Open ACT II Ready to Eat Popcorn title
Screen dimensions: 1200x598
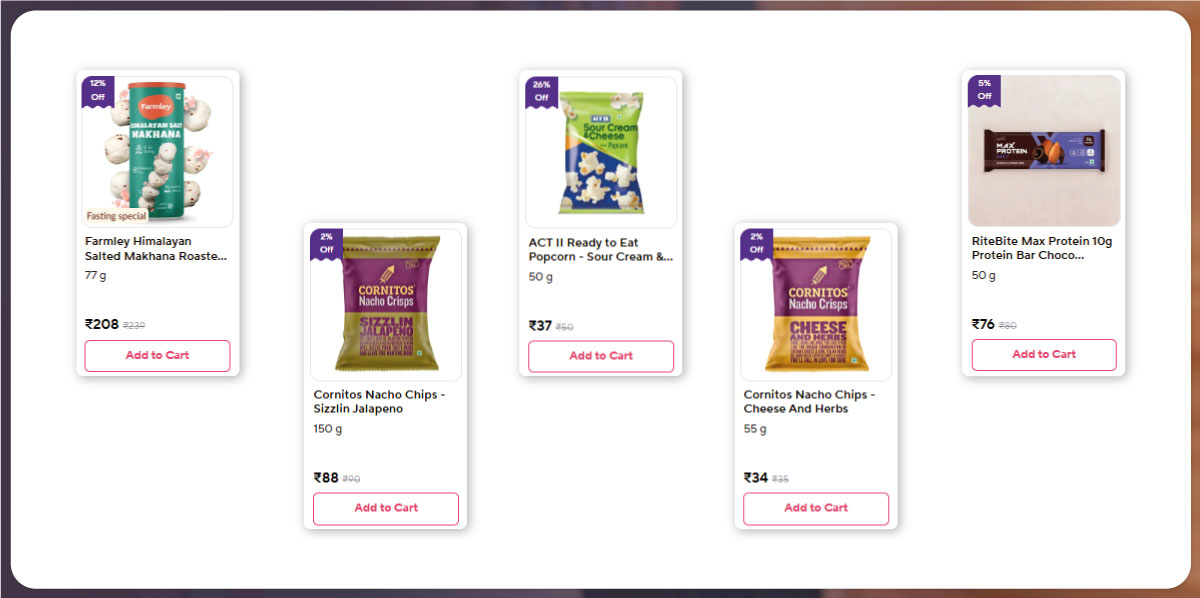pyautogui.click(x=600, y=250)
